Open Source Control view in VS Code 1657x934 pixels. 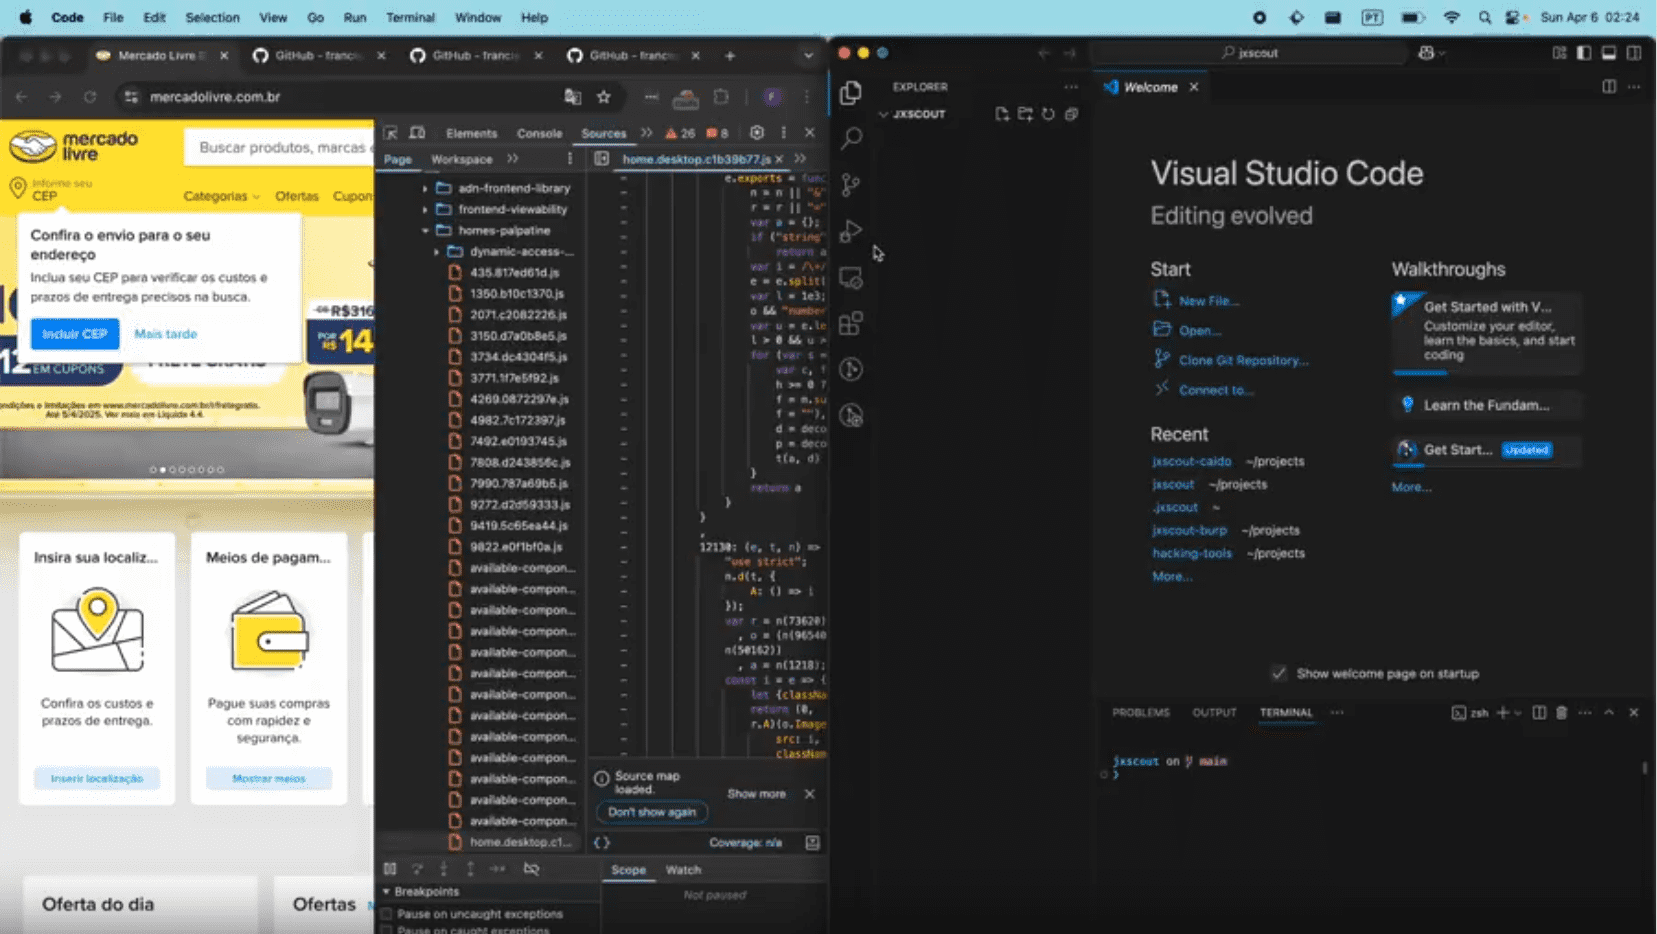(x=851, y=184)
